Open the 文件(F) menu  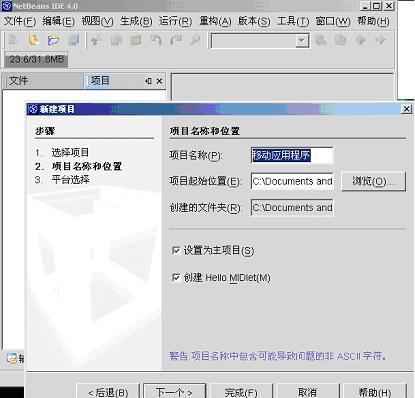point(20,21)
